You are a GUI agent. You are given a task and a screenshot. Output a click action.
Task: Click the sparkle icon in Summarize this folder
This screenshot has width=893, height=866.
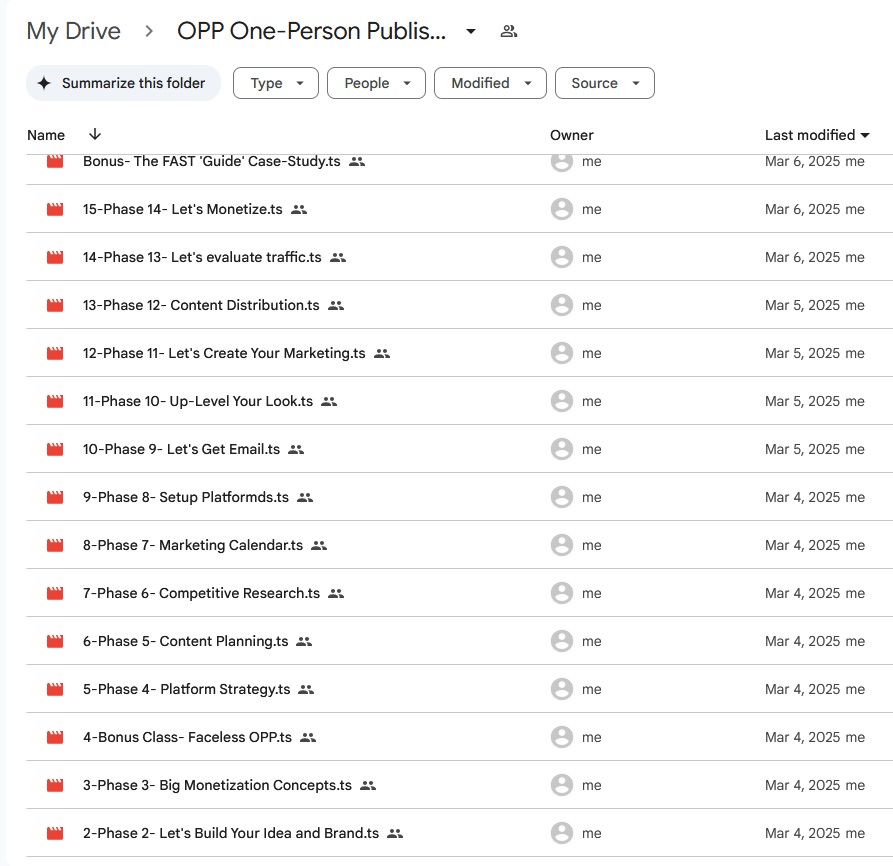coord(44,84)
